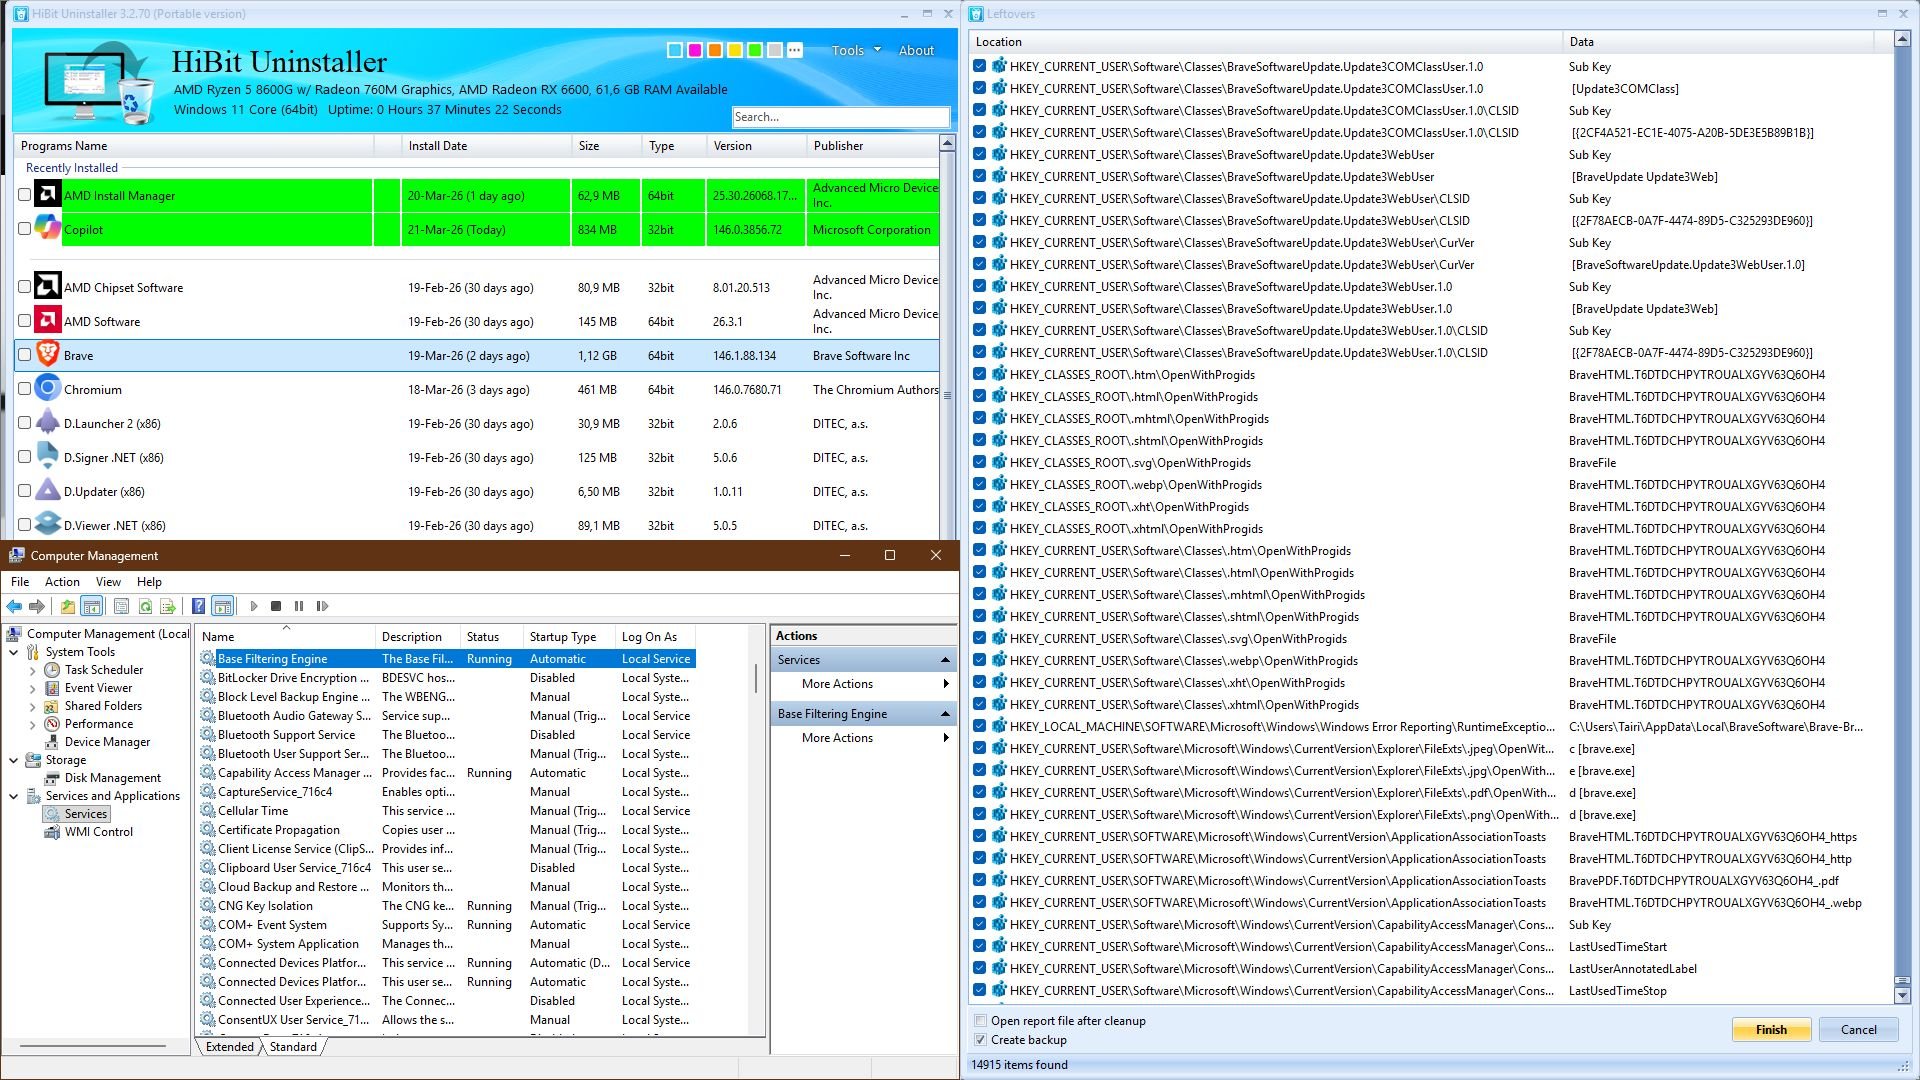1920x1080 pixels.
Task: Click the HiBit Uninstaller search box
Action: (x=840, y=117)
